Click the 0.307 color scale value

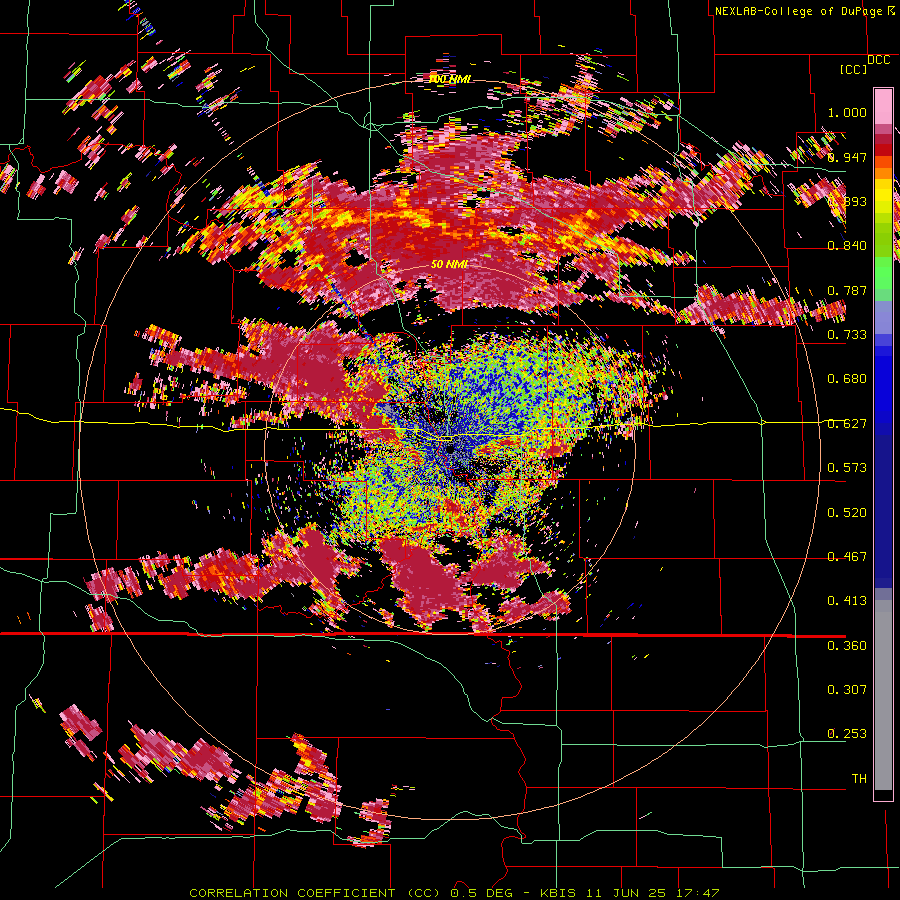click(847, 690)
